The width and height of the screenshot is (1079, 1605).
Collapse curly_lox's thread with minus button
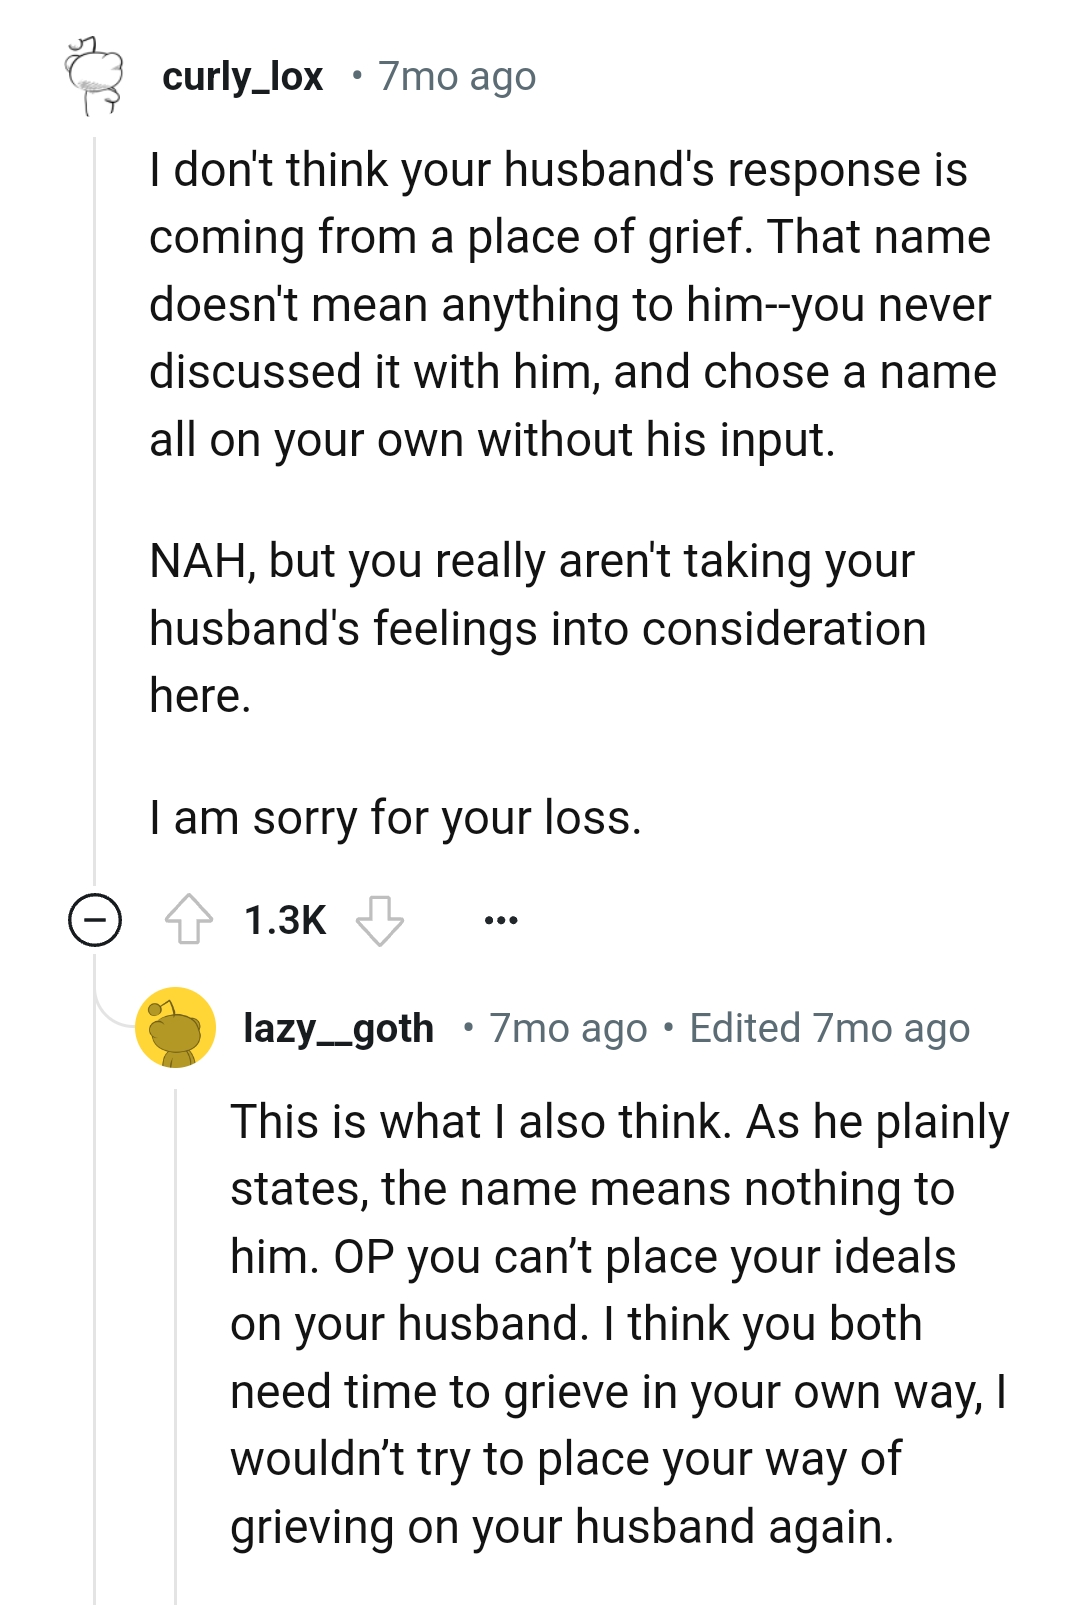click(x=95, y=919)
